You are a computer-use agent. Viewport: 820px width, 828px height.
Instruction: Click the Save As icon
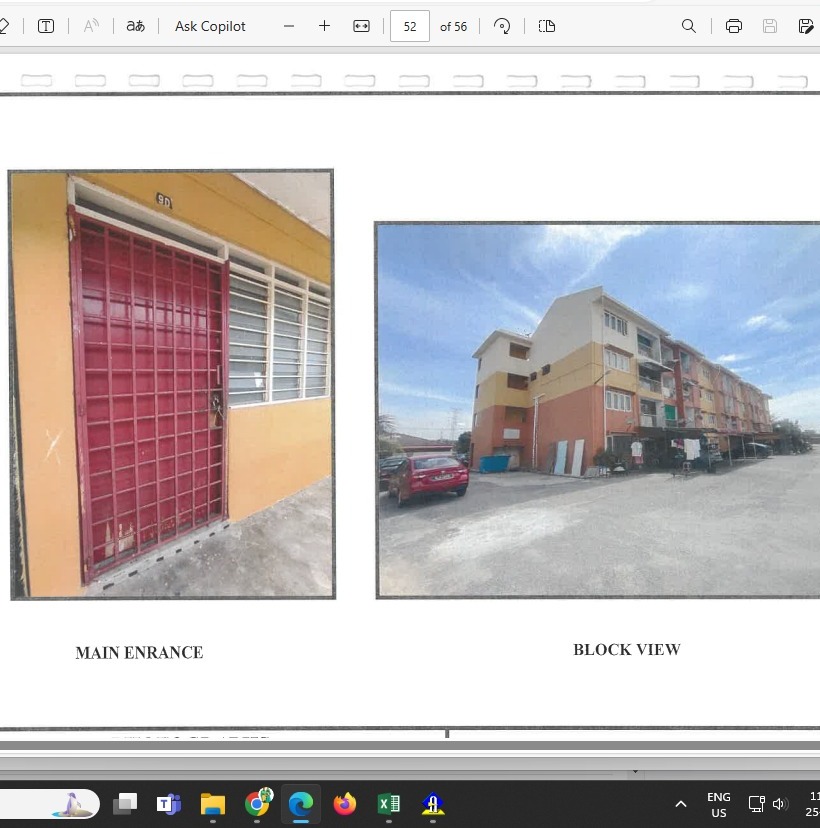[x=805, y=26]
